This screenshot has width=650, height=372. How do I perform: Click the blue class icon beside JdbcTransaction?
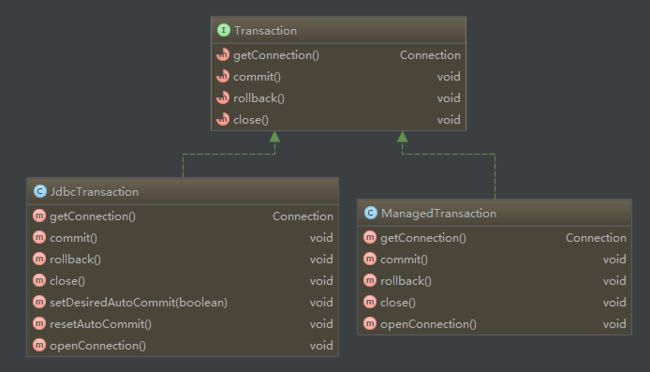[x=40, y=191]
